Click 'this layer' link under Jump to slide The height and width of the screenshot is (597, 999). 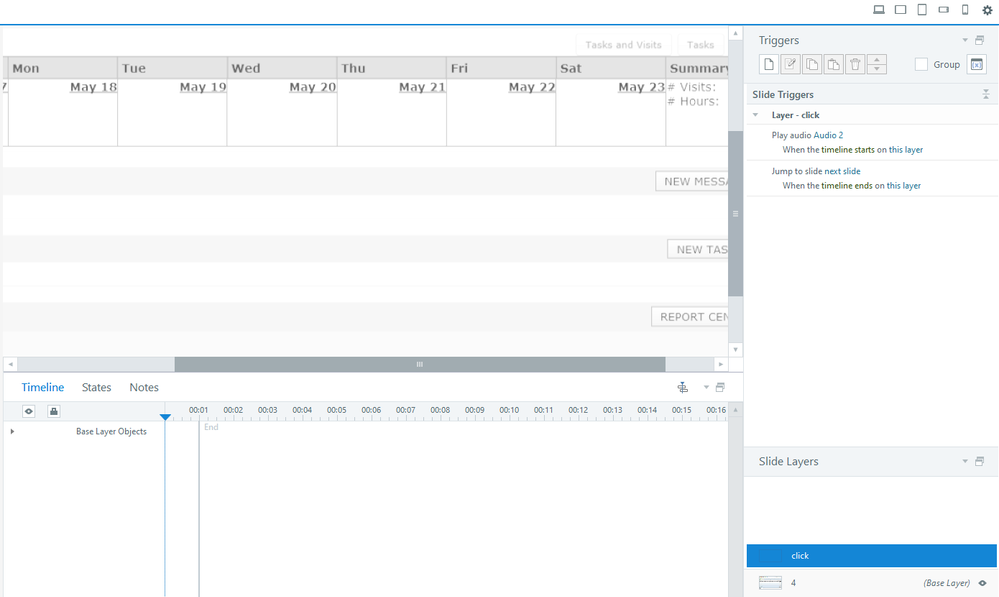click(x=903, y=185)
